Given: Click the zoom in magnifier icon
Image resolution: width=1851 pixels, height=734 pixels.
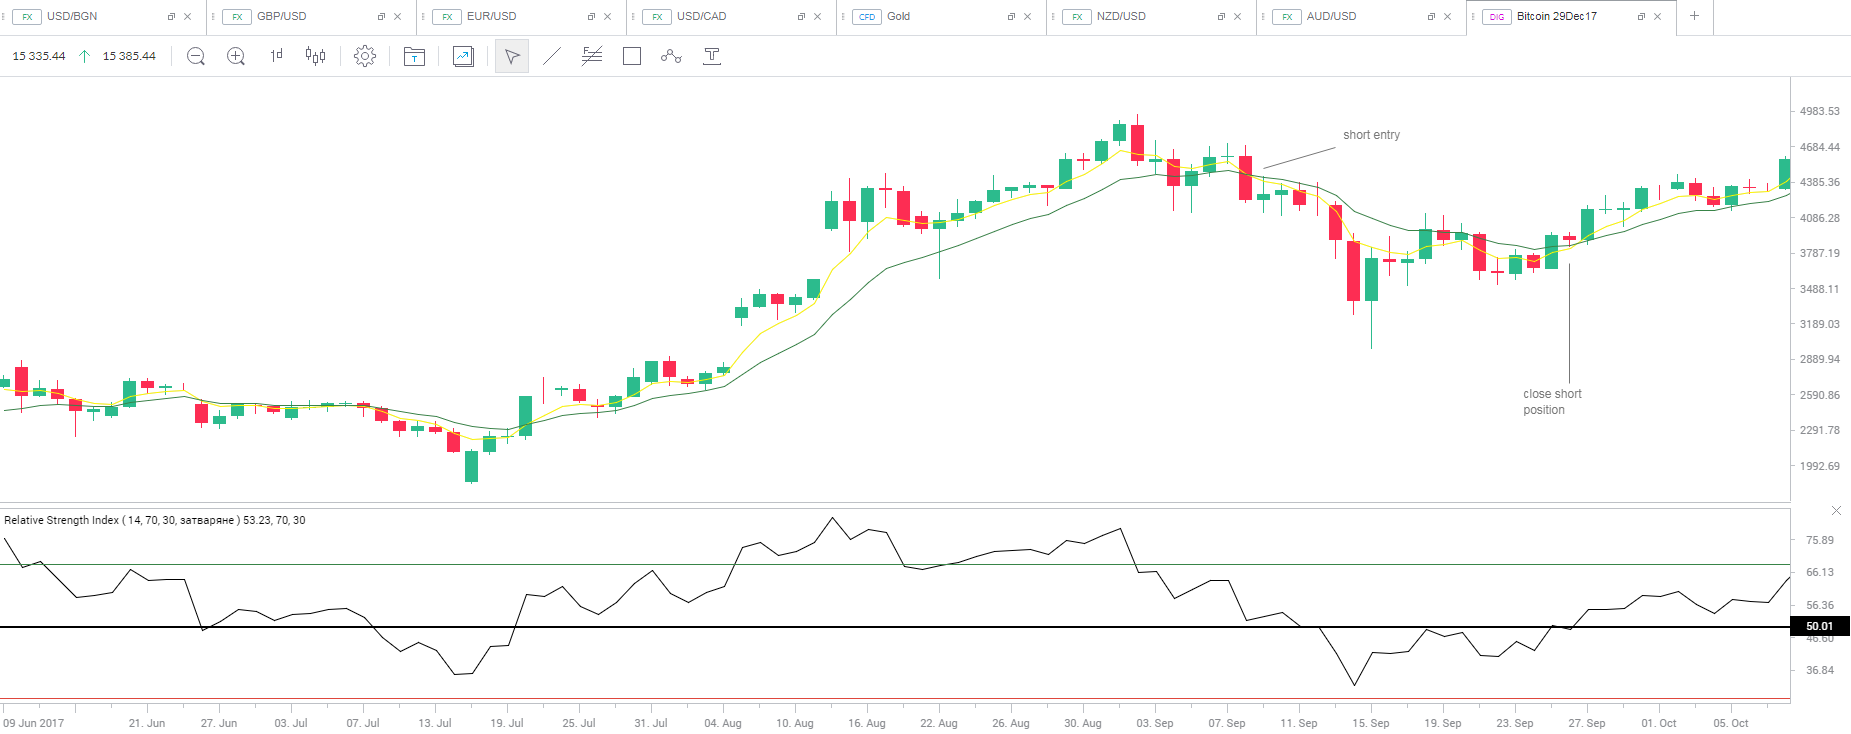Looking at the screenshot, I should 236,57.
